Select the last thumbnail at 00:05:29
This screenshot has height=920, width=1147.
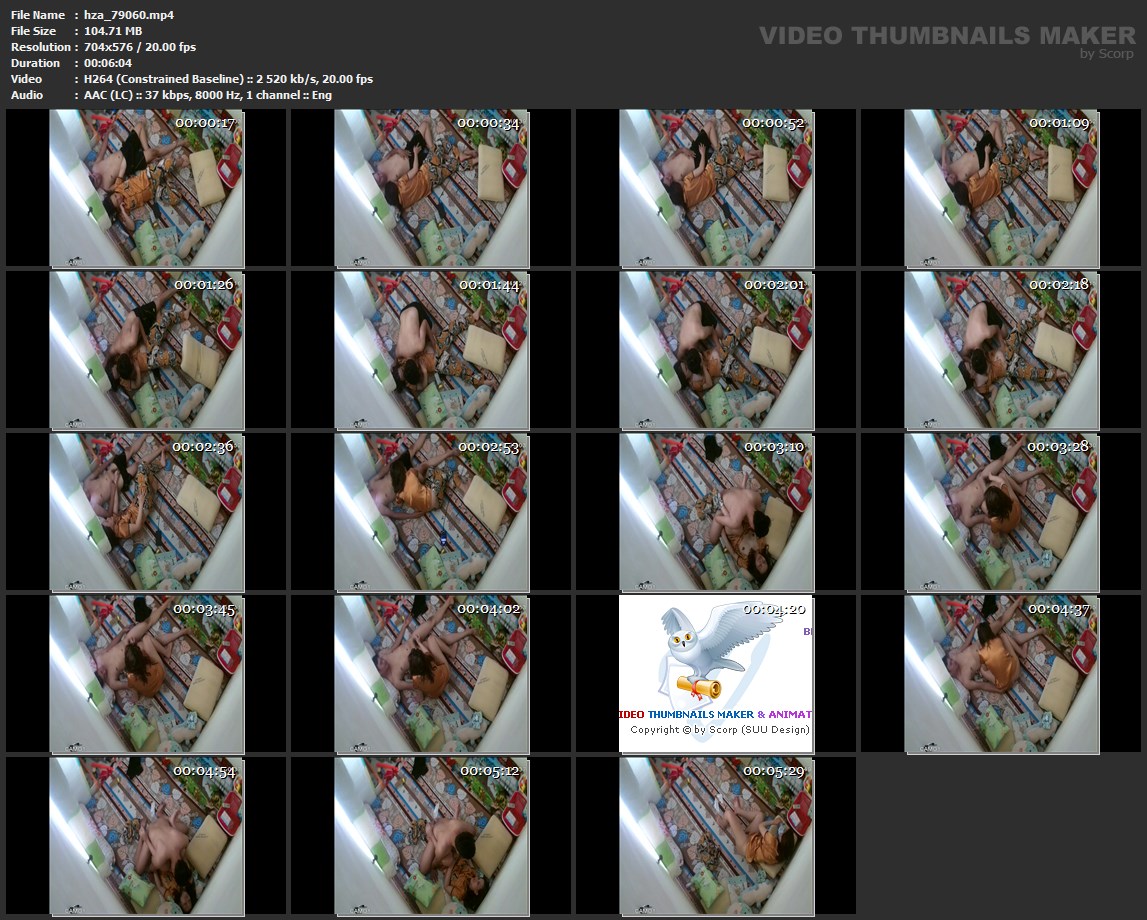coord(716,836)
